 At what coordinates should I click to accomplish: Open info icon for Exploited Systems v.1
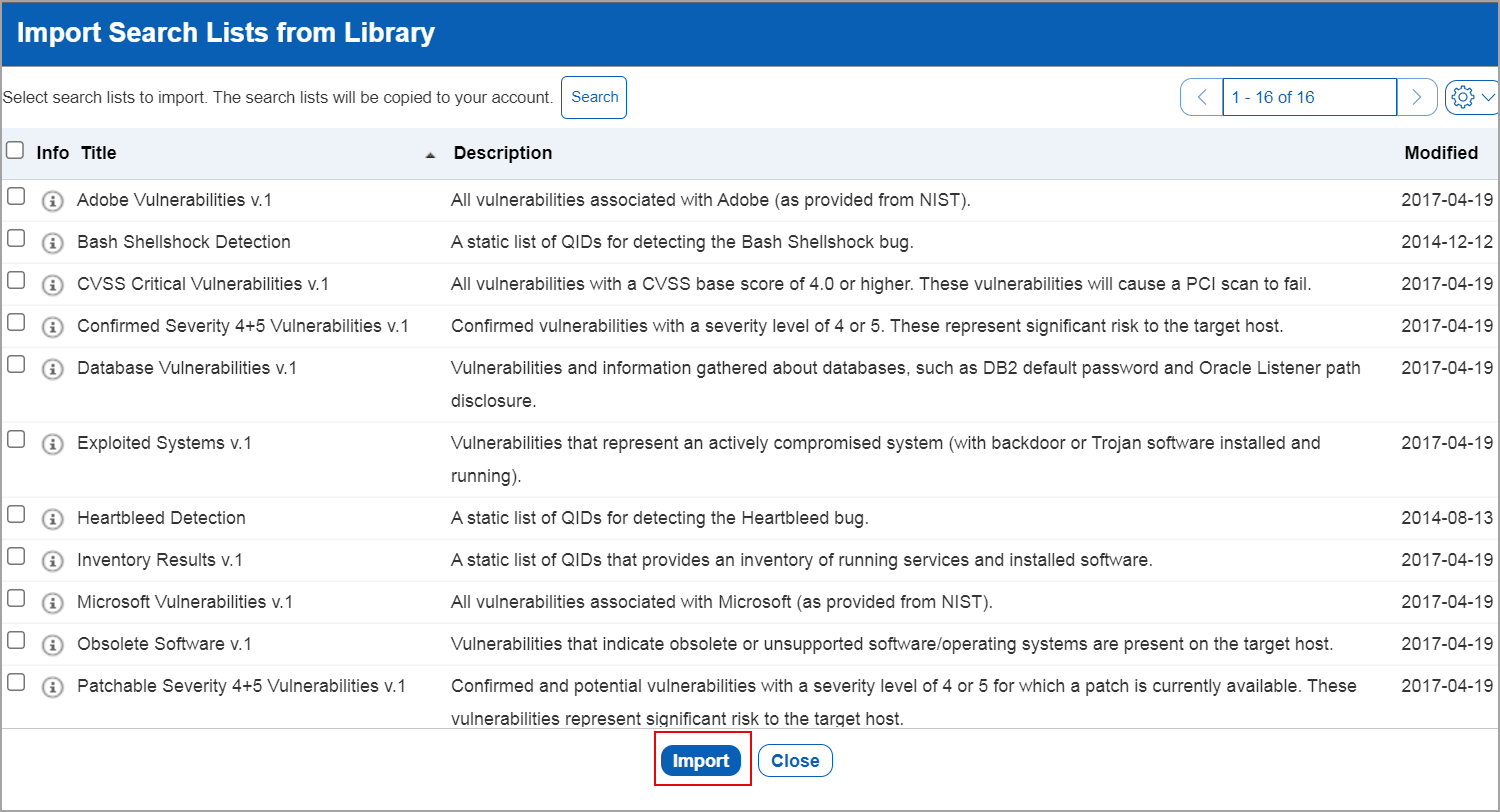(52, 444)
